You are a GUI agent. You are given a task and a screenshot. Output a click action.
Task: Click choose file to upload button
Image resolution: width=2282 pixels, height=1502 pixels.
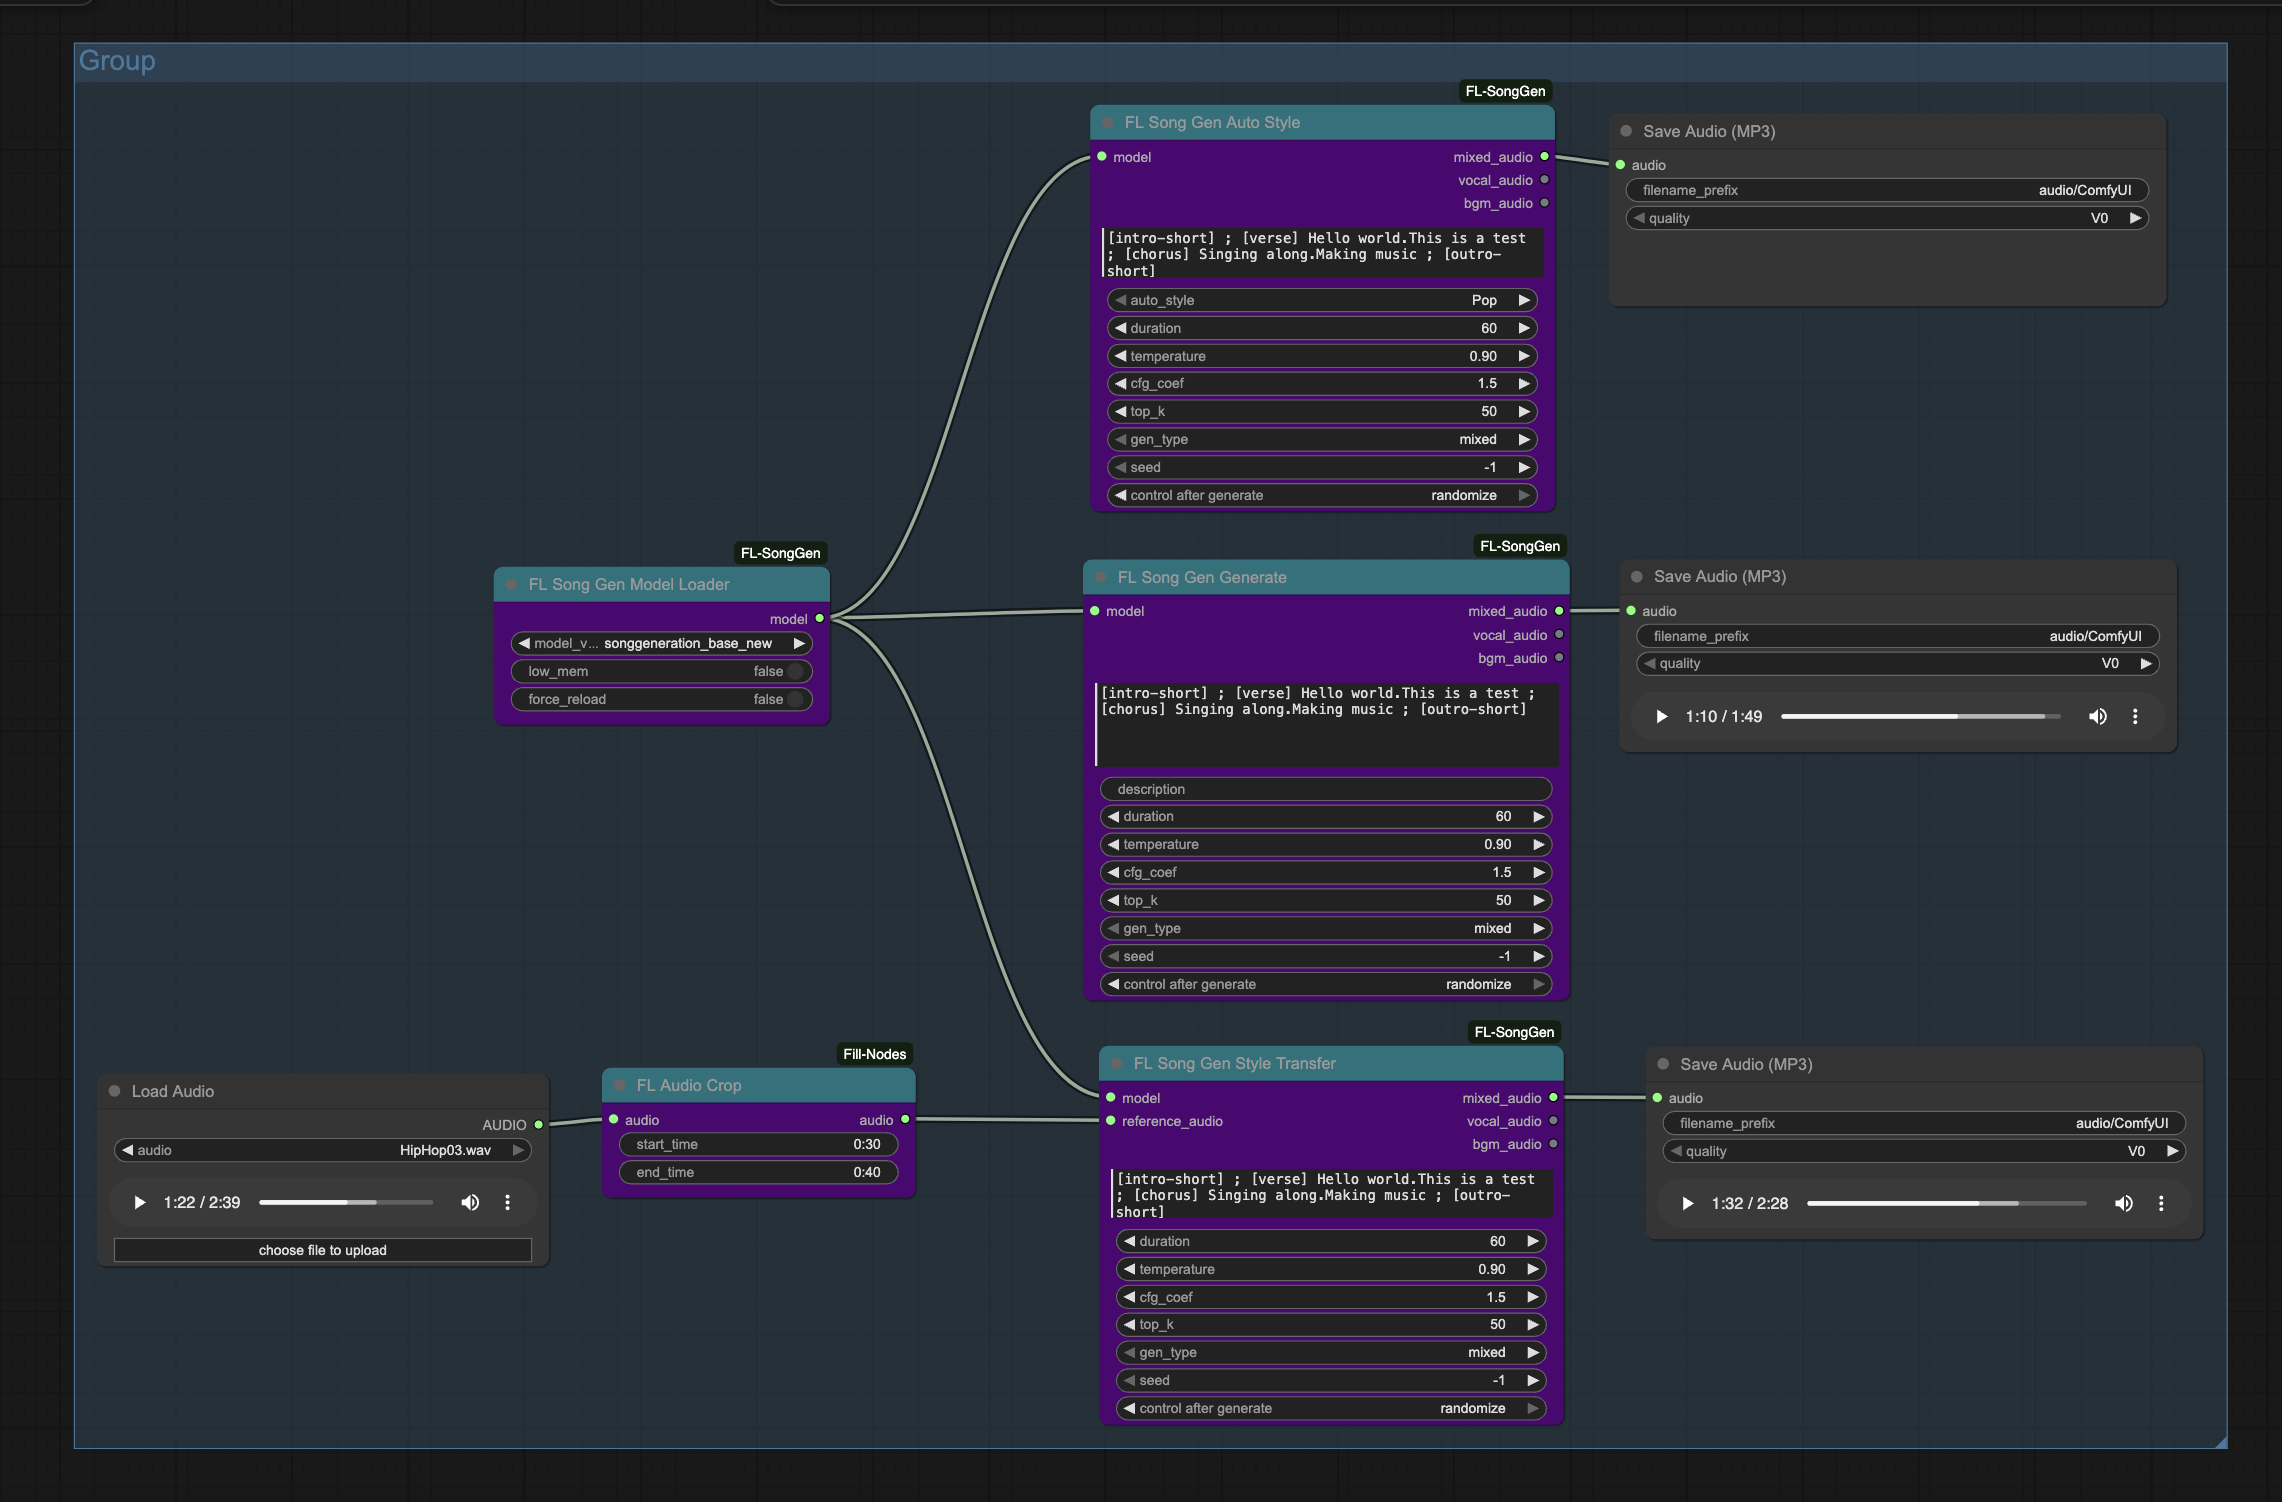(323, 1250)
